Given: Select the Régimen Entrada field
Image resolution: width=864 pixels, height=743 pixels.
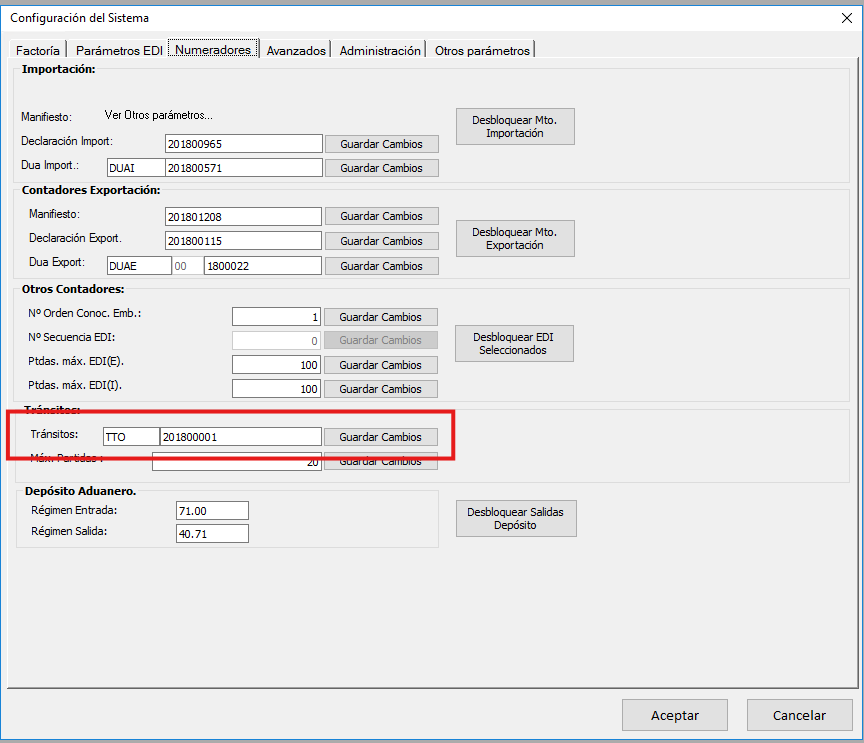Looking at the screenshot, I should click(212, 511).
